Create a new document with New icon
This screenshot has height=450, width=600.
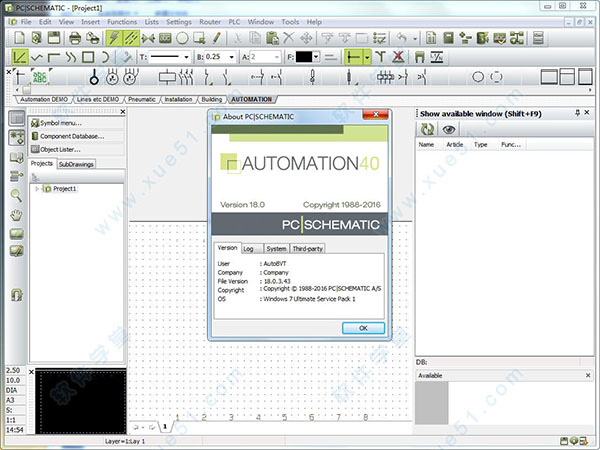pyautogui.click(x=19, y=38)
